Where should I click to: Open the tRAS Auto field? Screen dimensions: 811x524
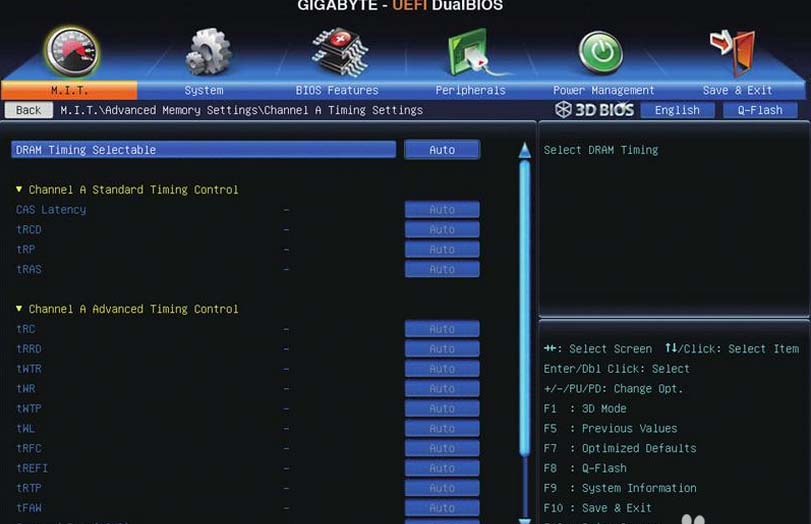pos(442,269)
